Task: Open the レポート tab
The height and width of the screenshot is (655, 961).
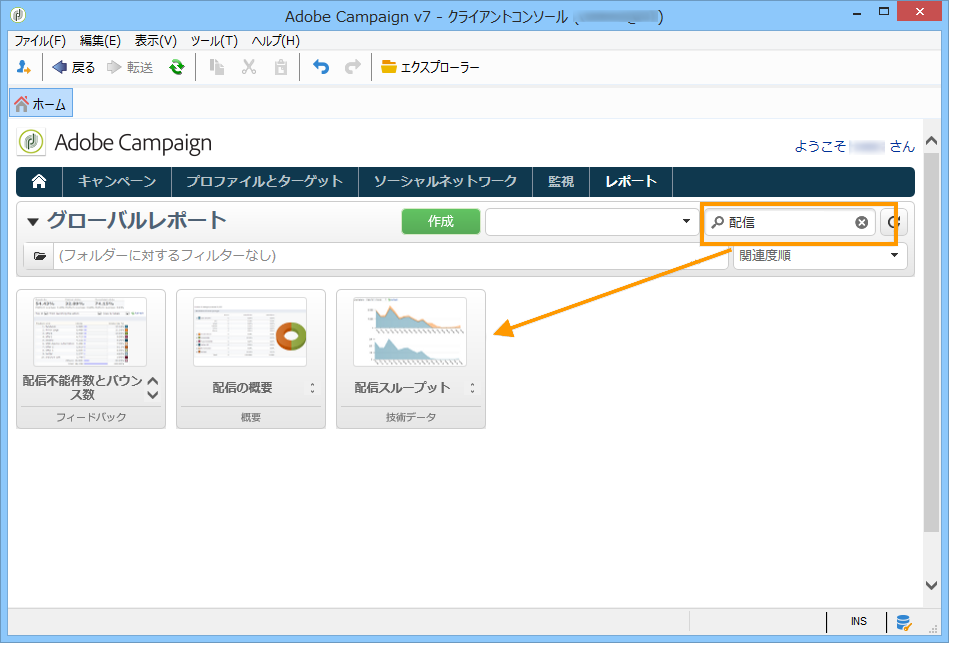Action: point(631,181)
